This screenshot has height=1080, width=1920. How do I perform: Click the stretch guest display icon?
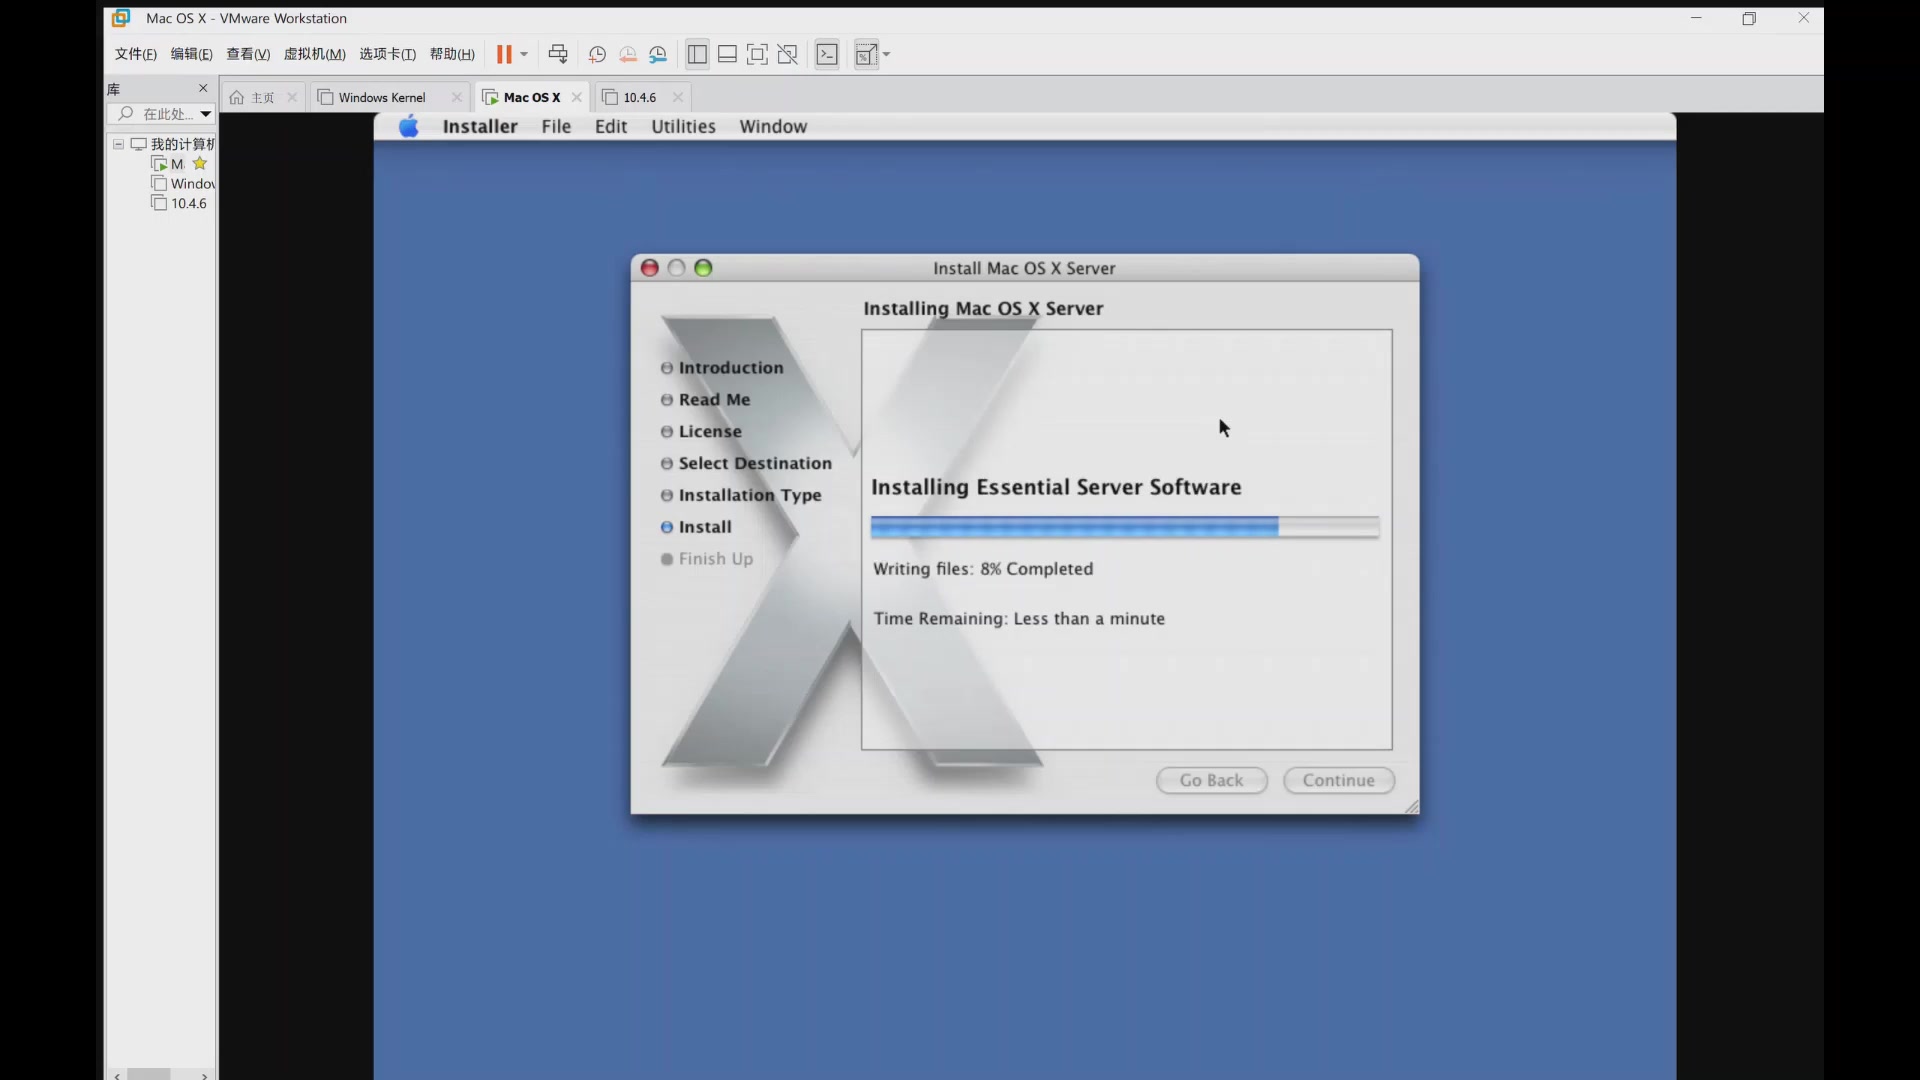(x=866, y=54)
